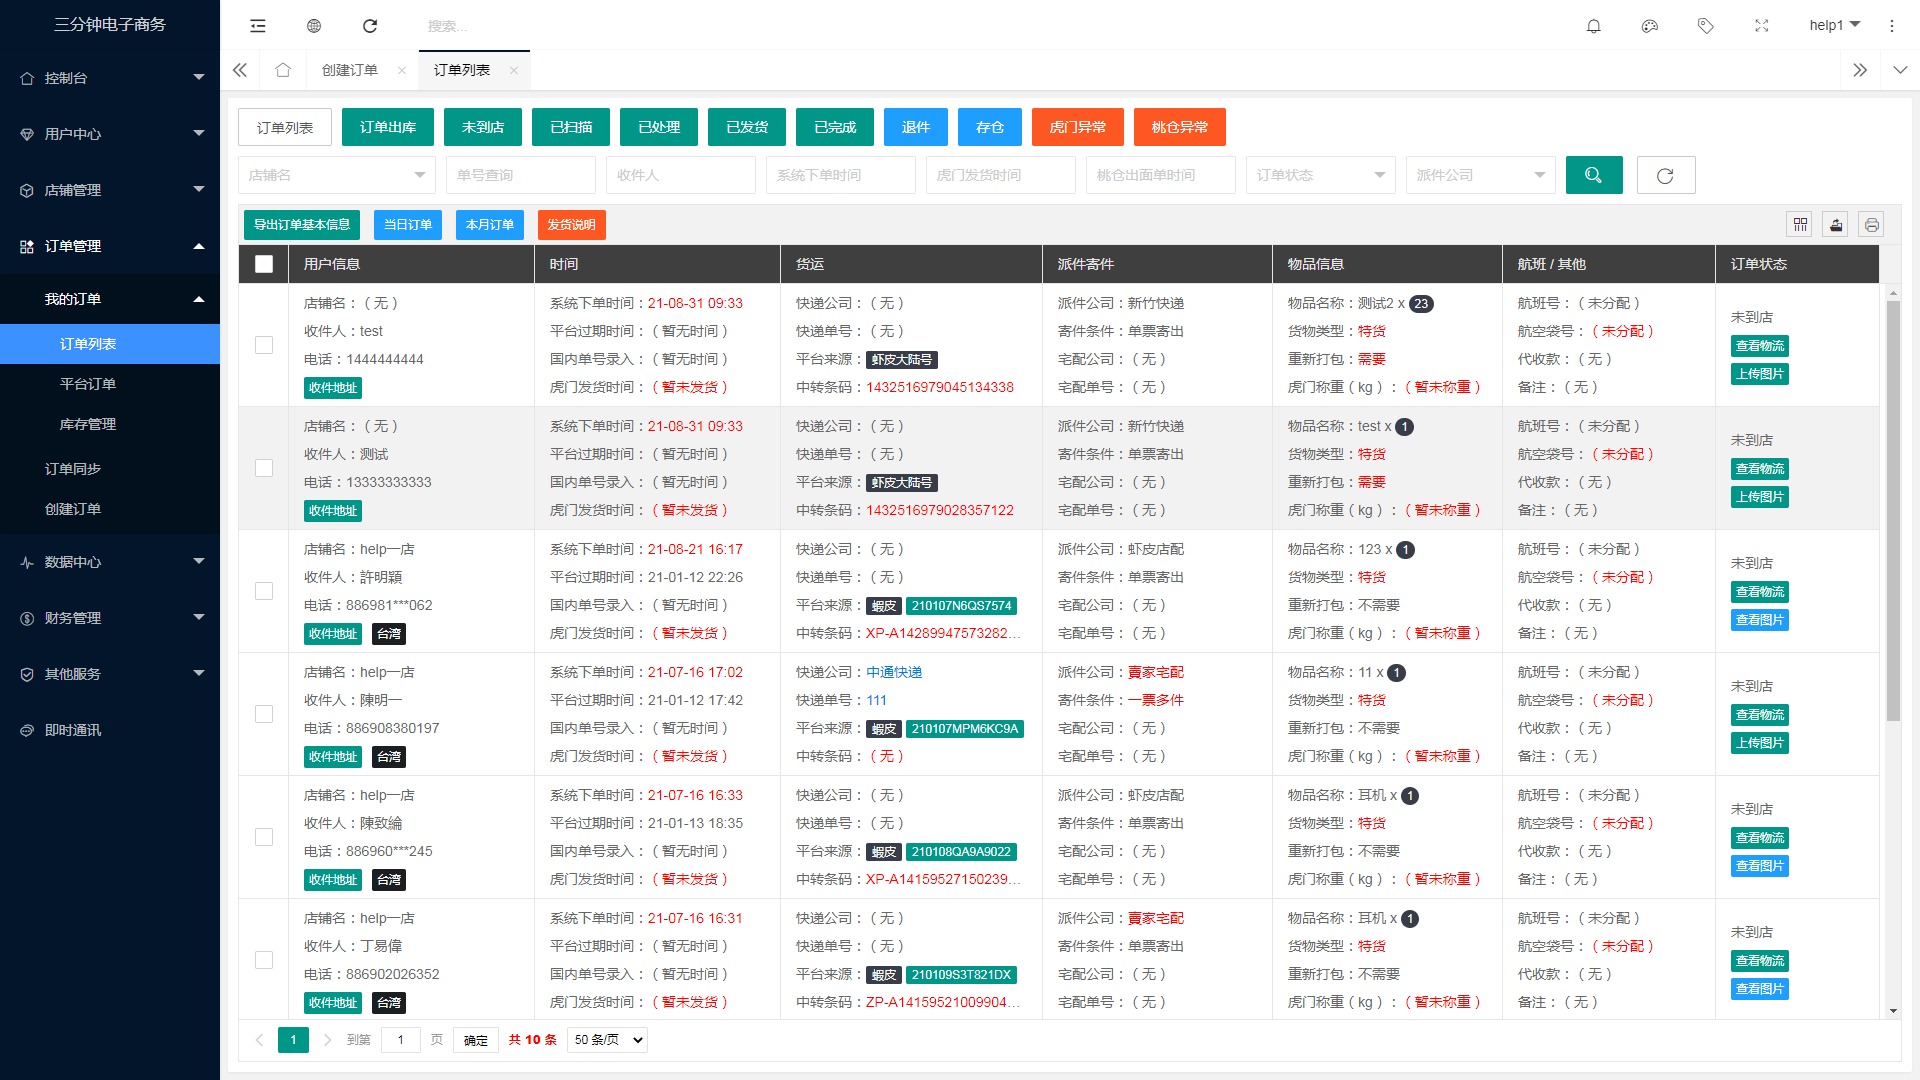This screenshot has height=1080, width=1920.
Task: Open 平台订单 in the sidebar
Action: 88,384
